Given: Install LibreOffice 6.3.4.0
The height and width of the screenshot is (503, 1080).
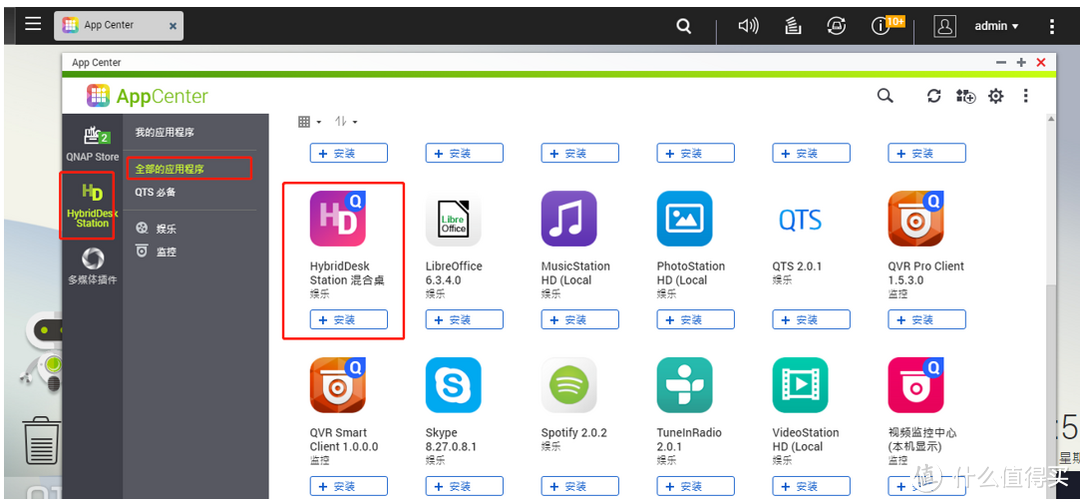Looking at the screenshot, I should coord(464,320).
